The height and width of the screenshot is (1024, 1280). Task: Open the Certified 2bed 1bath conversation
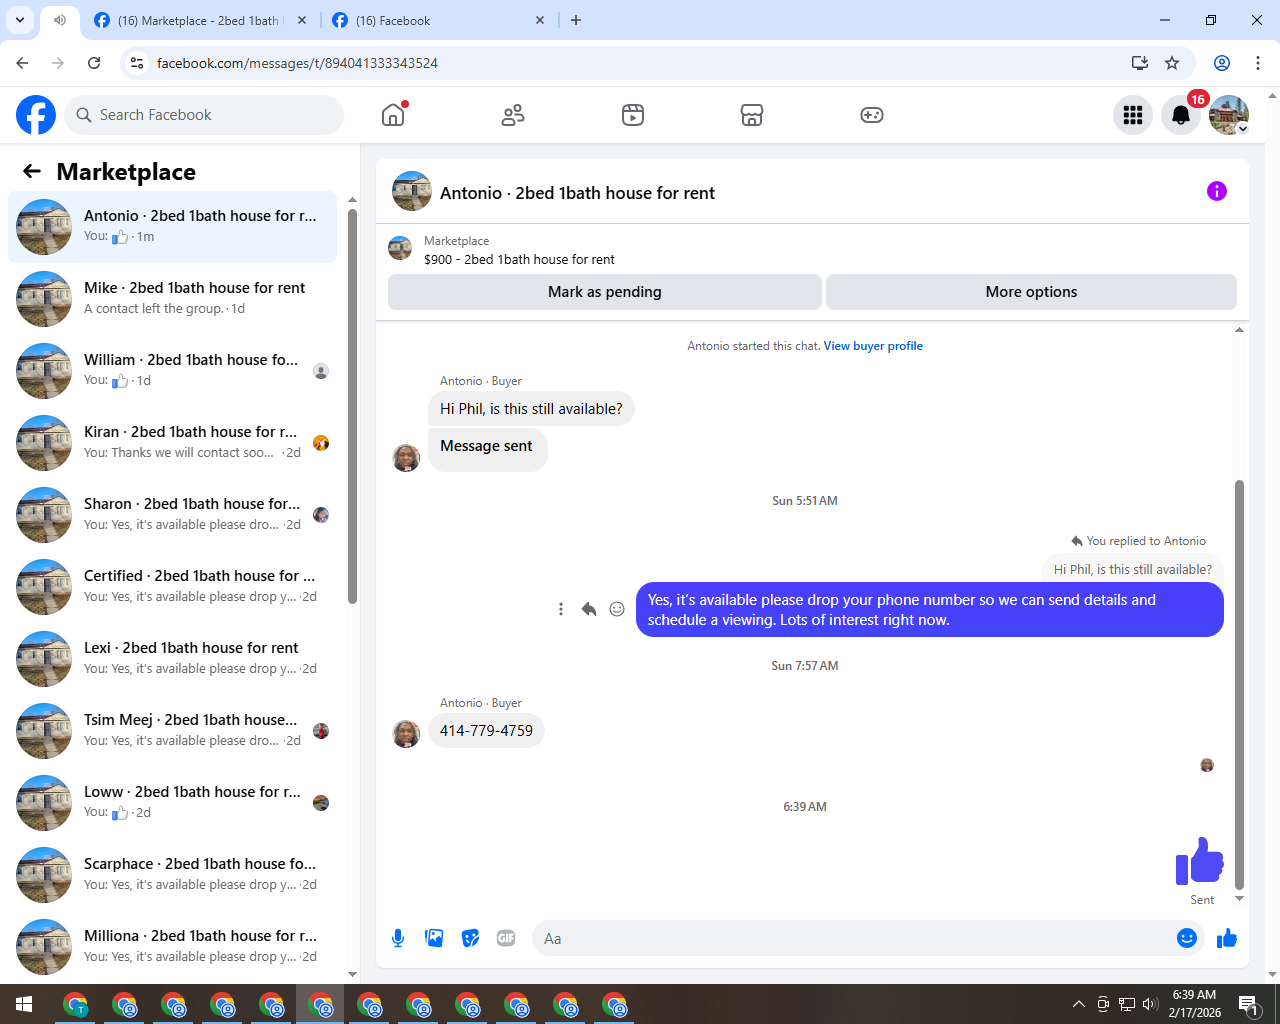[x=172, y=587]
